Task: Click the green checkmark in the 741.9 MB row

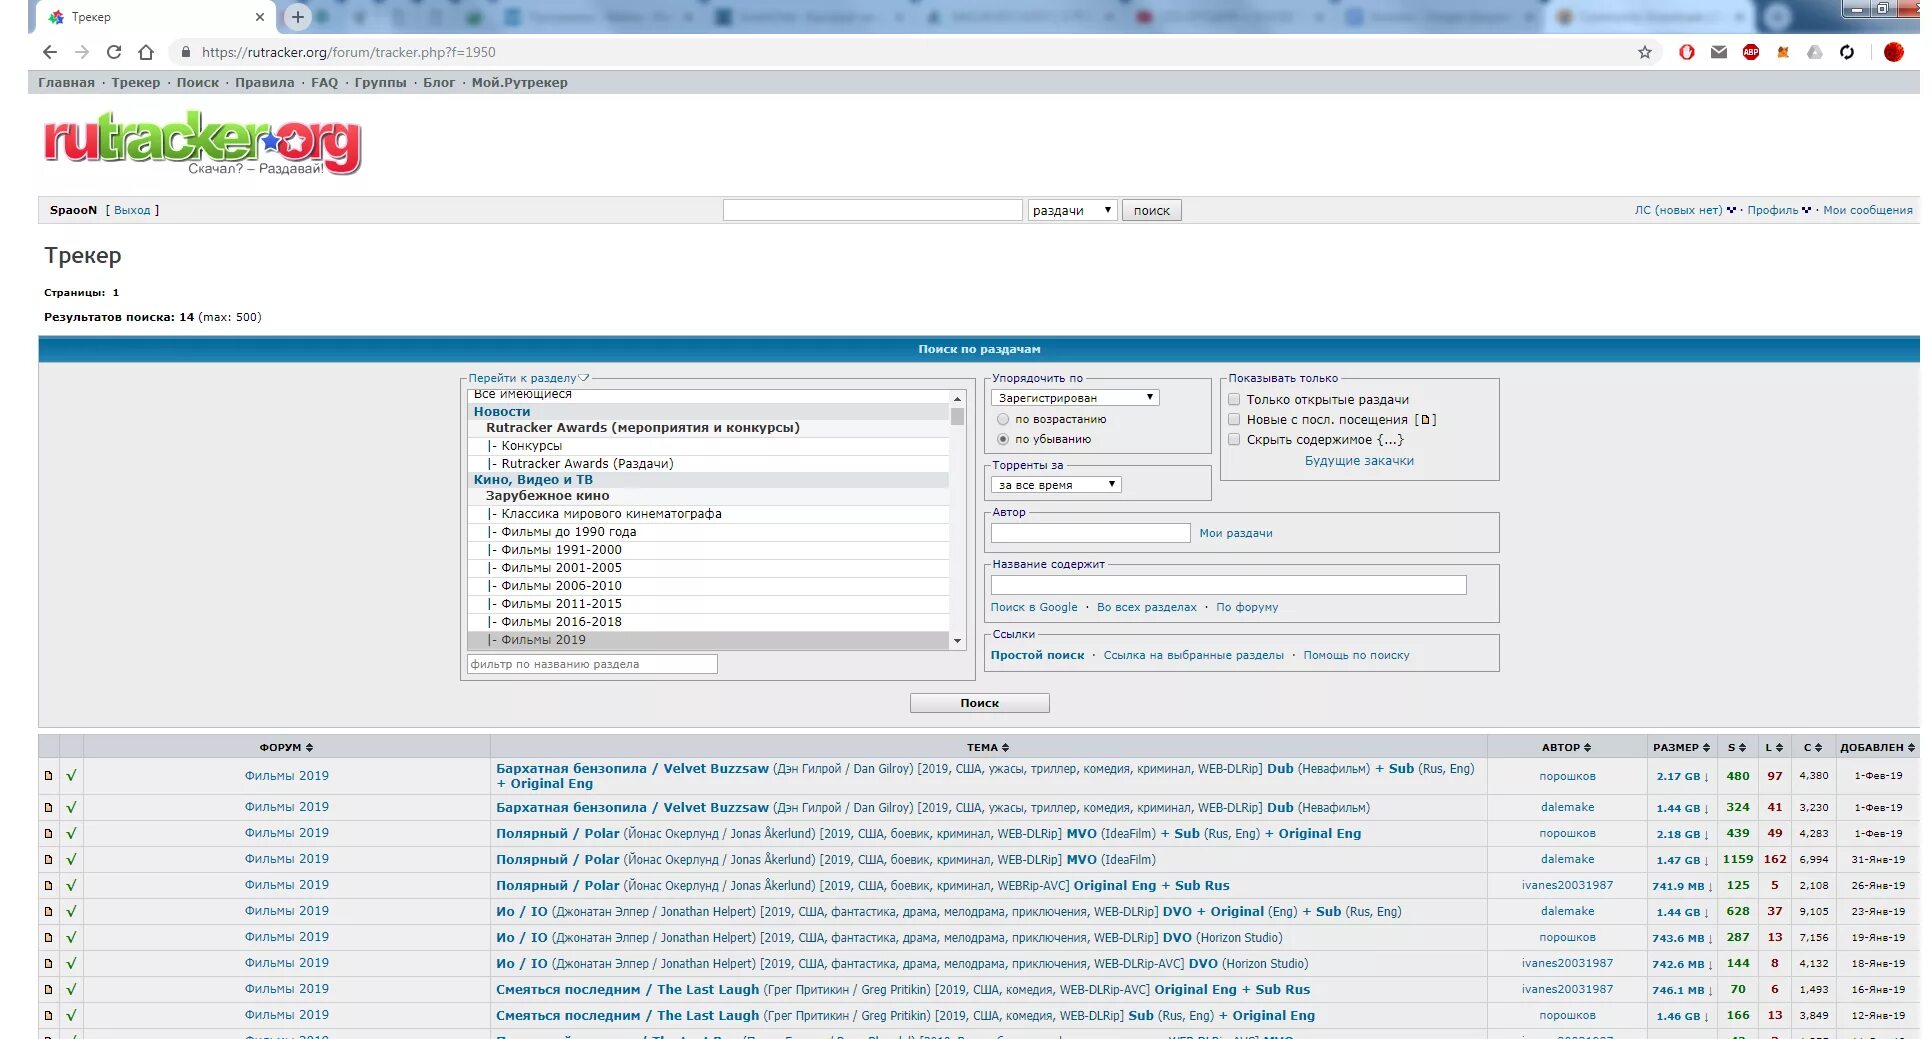Action: coord(71,886)
